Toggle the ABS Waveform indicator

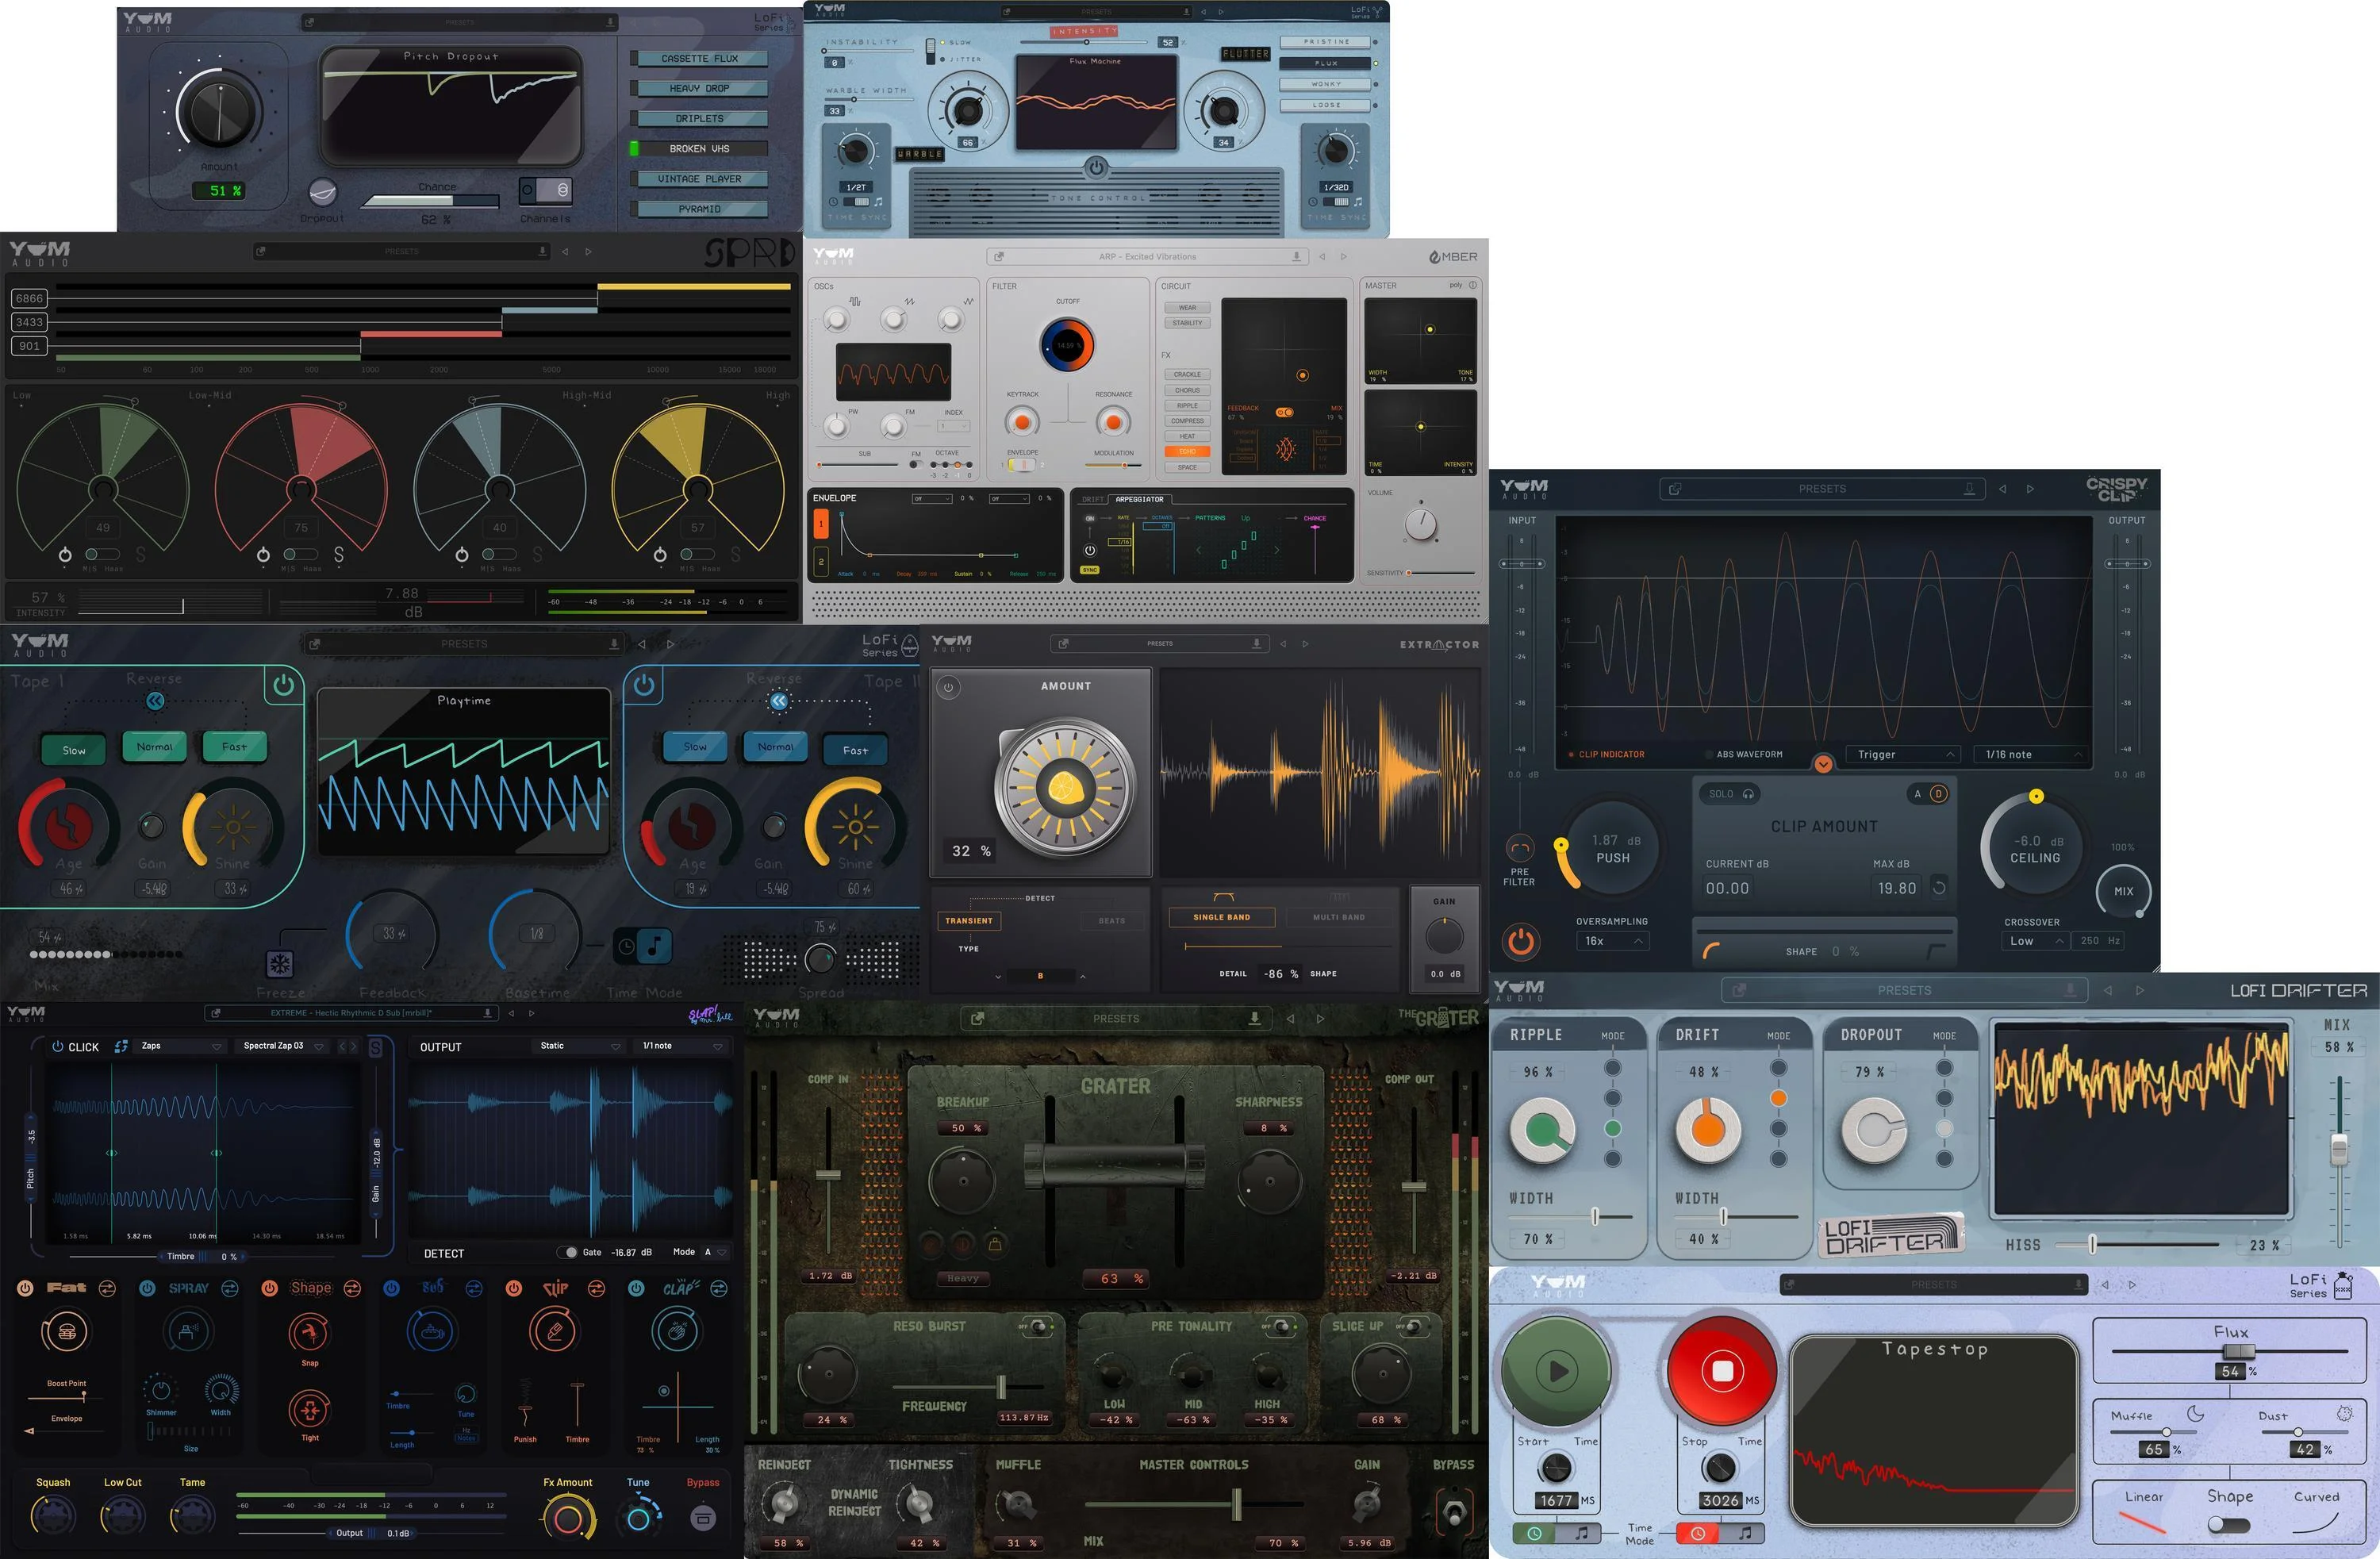coord(1744,754)
